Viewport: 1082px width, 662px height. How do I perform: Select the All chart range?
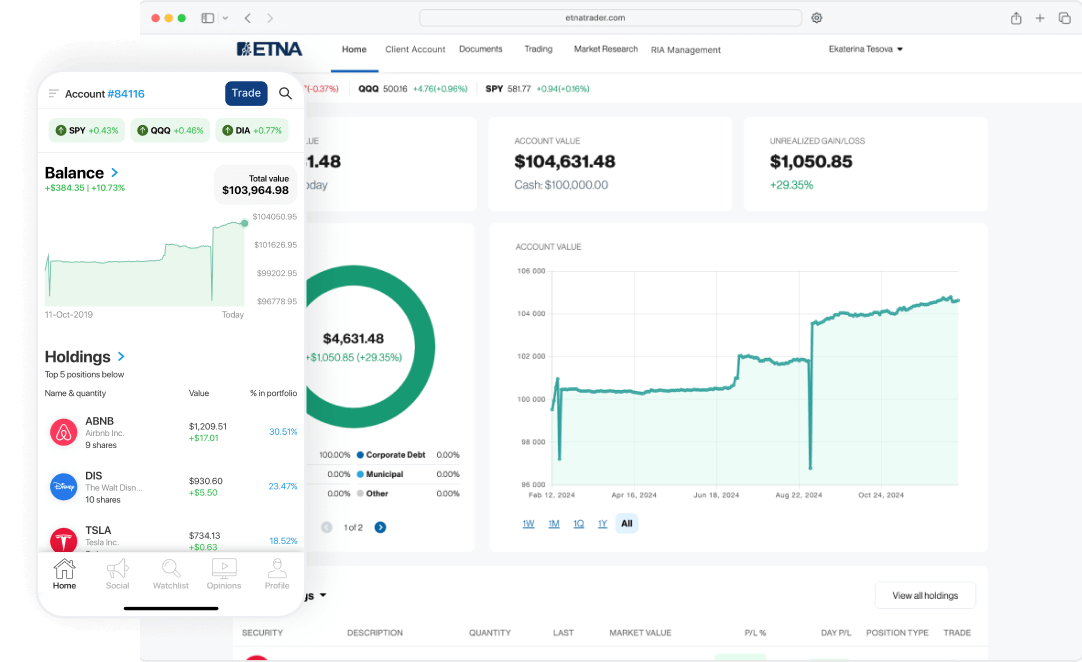click(x=627, y=524)
